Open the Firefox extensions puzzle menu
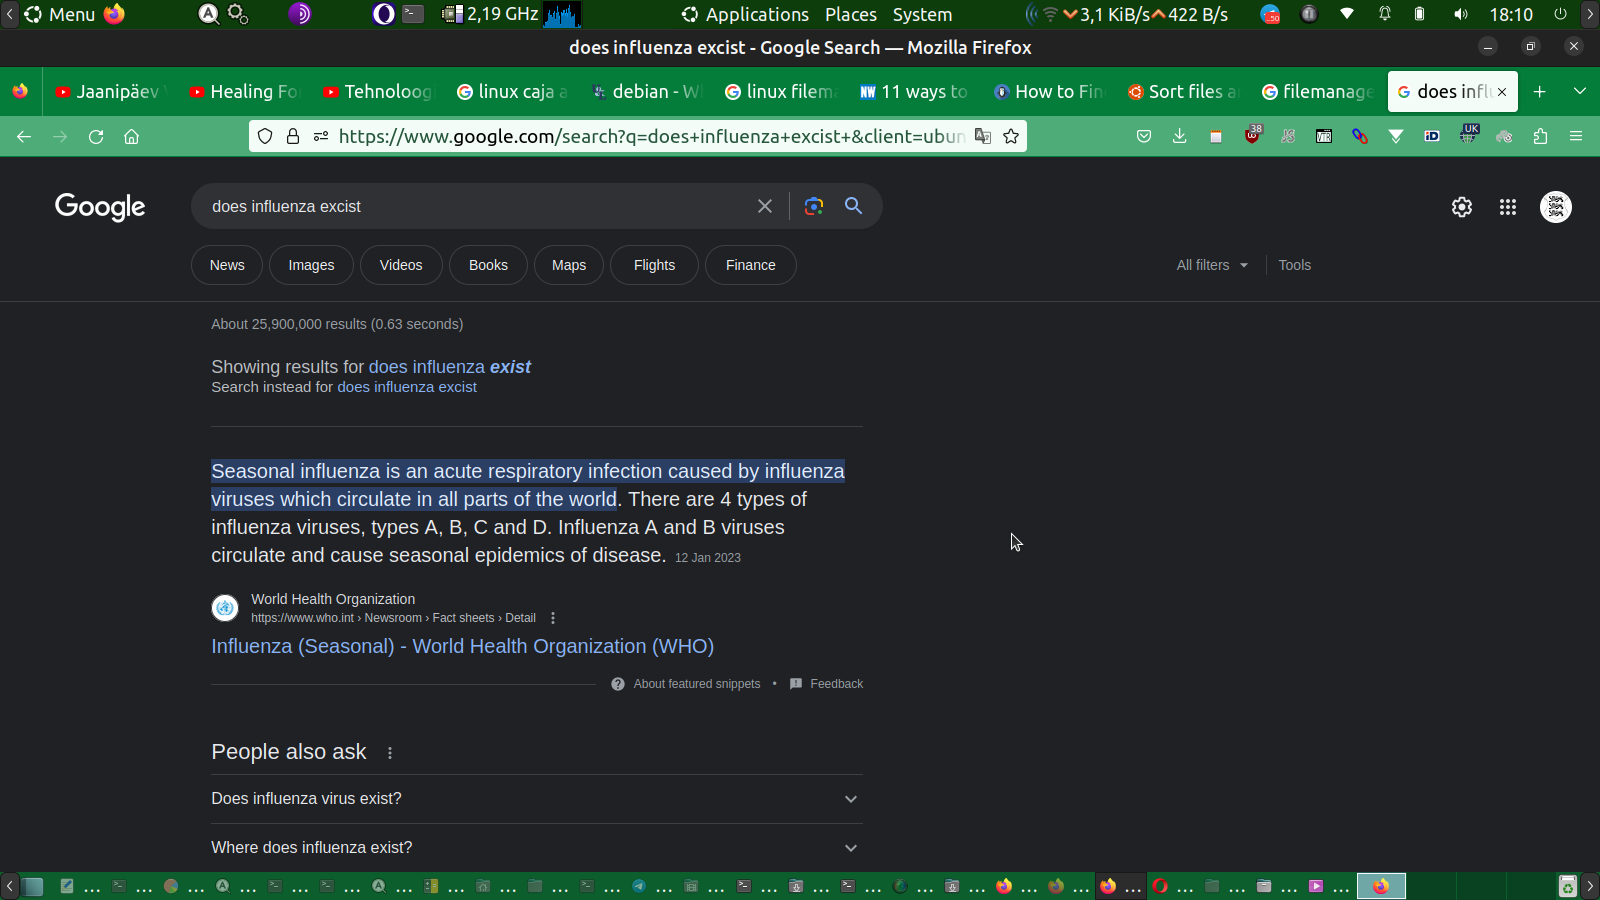1600x900 pixels. (x=1540, y=136)
